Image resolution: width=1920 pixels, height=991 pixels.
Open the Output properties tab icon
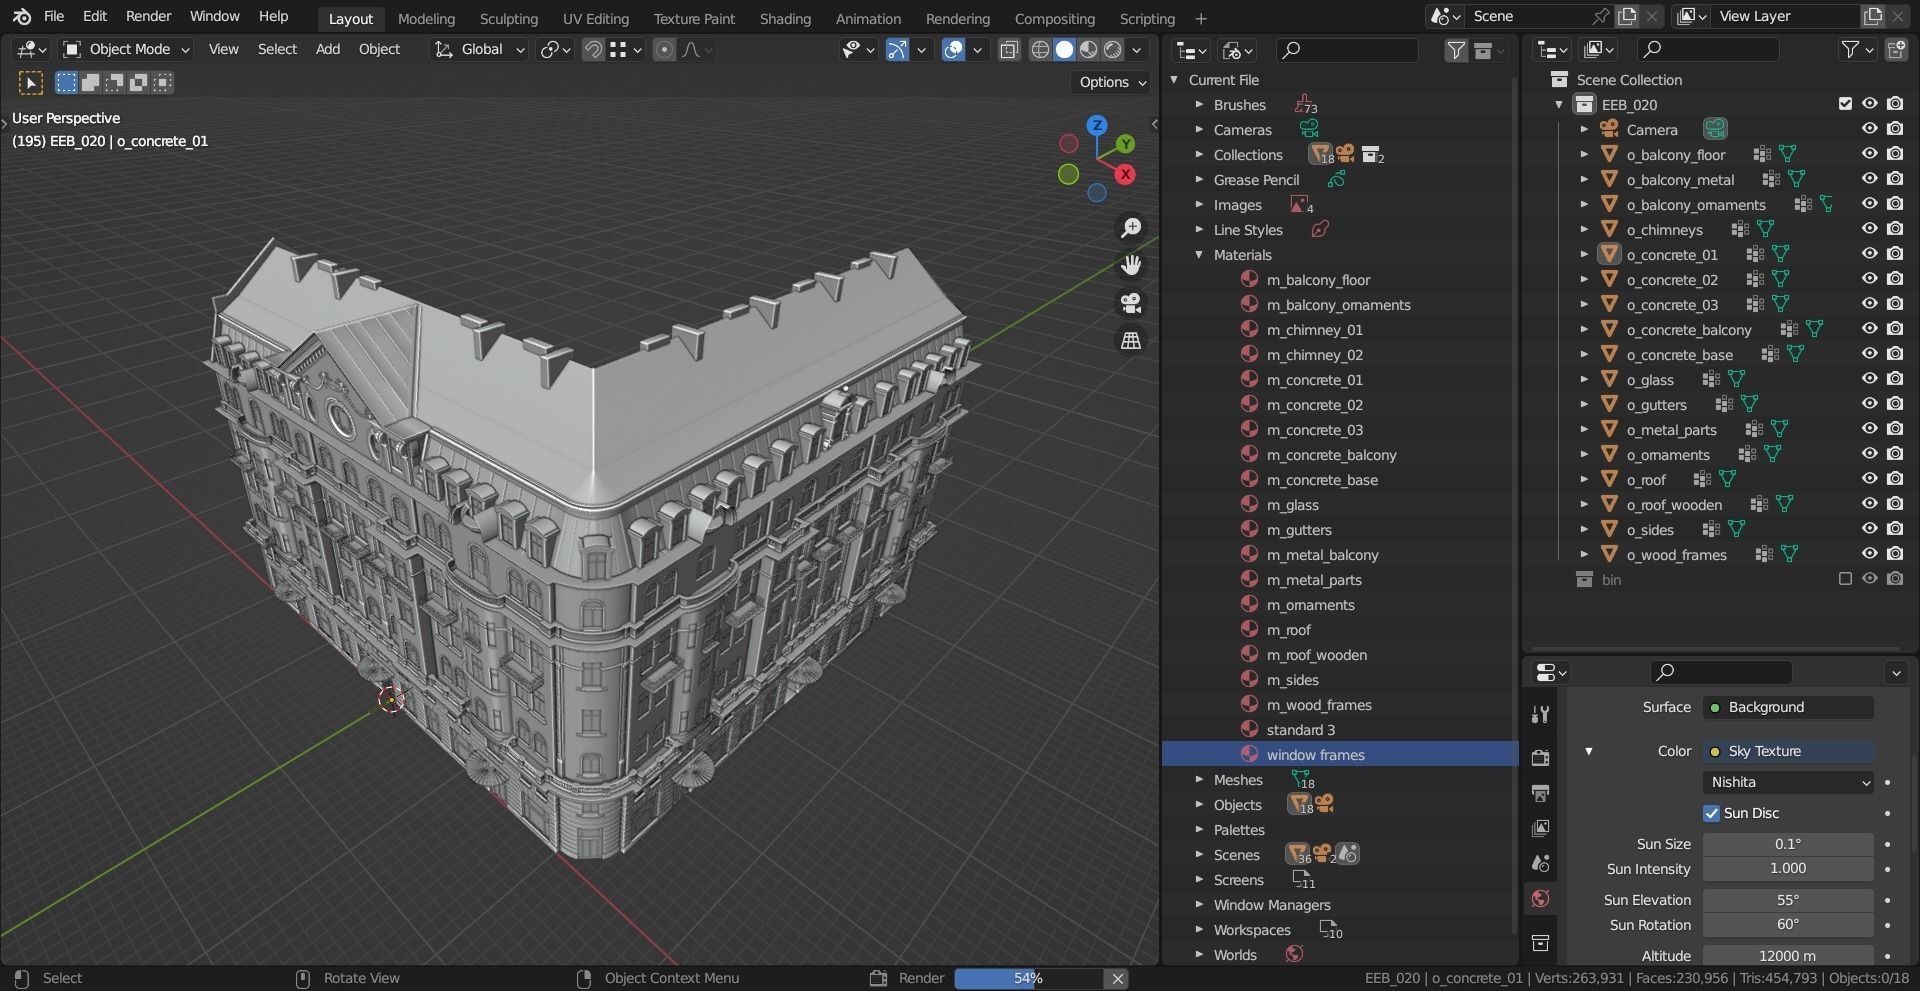click(x=1540, y=793)
